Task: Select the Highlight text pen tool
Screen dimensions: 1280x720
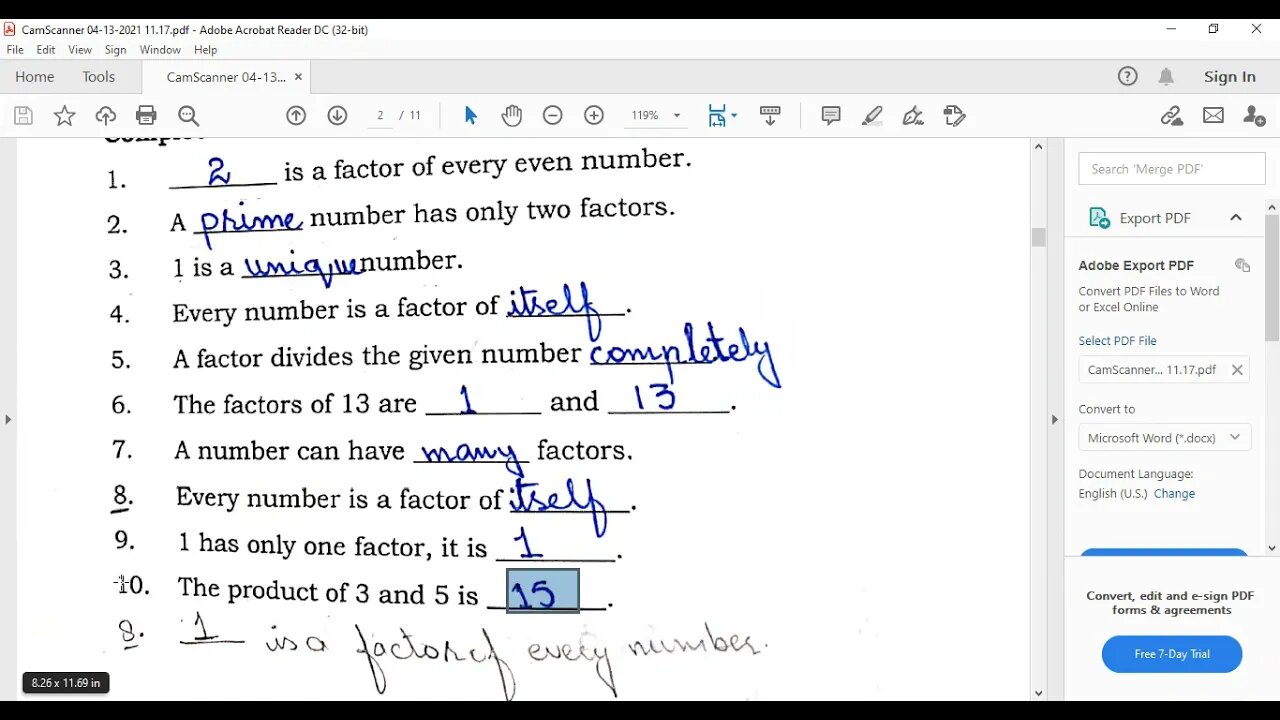Action: (x=872, y=116)
